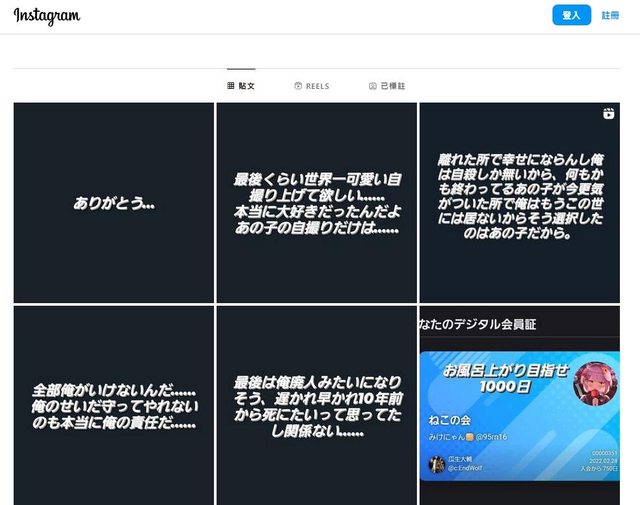Click the grid icon beside 貼文
The height and width of the screenshot is (505, 640).
point(231,86)
